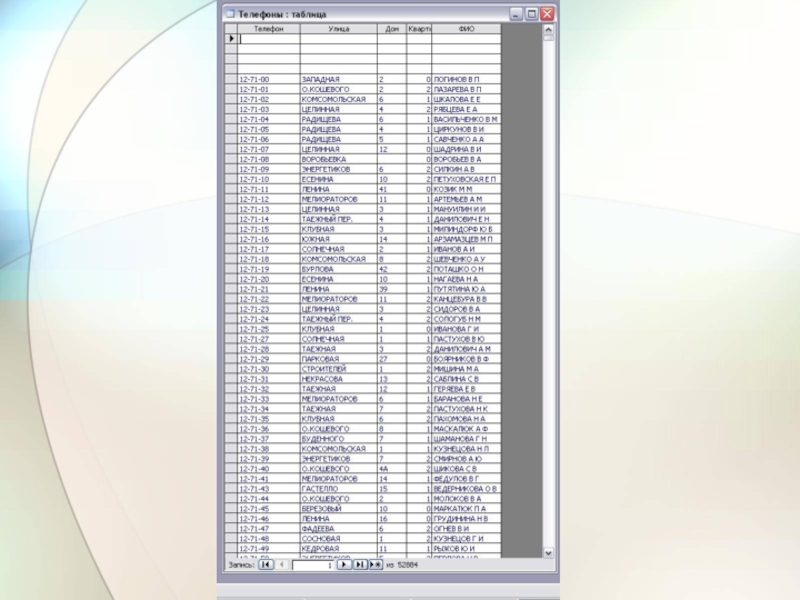Minimize the Телефоны table window
800x600 pixels.
click(x=516, y=14)
